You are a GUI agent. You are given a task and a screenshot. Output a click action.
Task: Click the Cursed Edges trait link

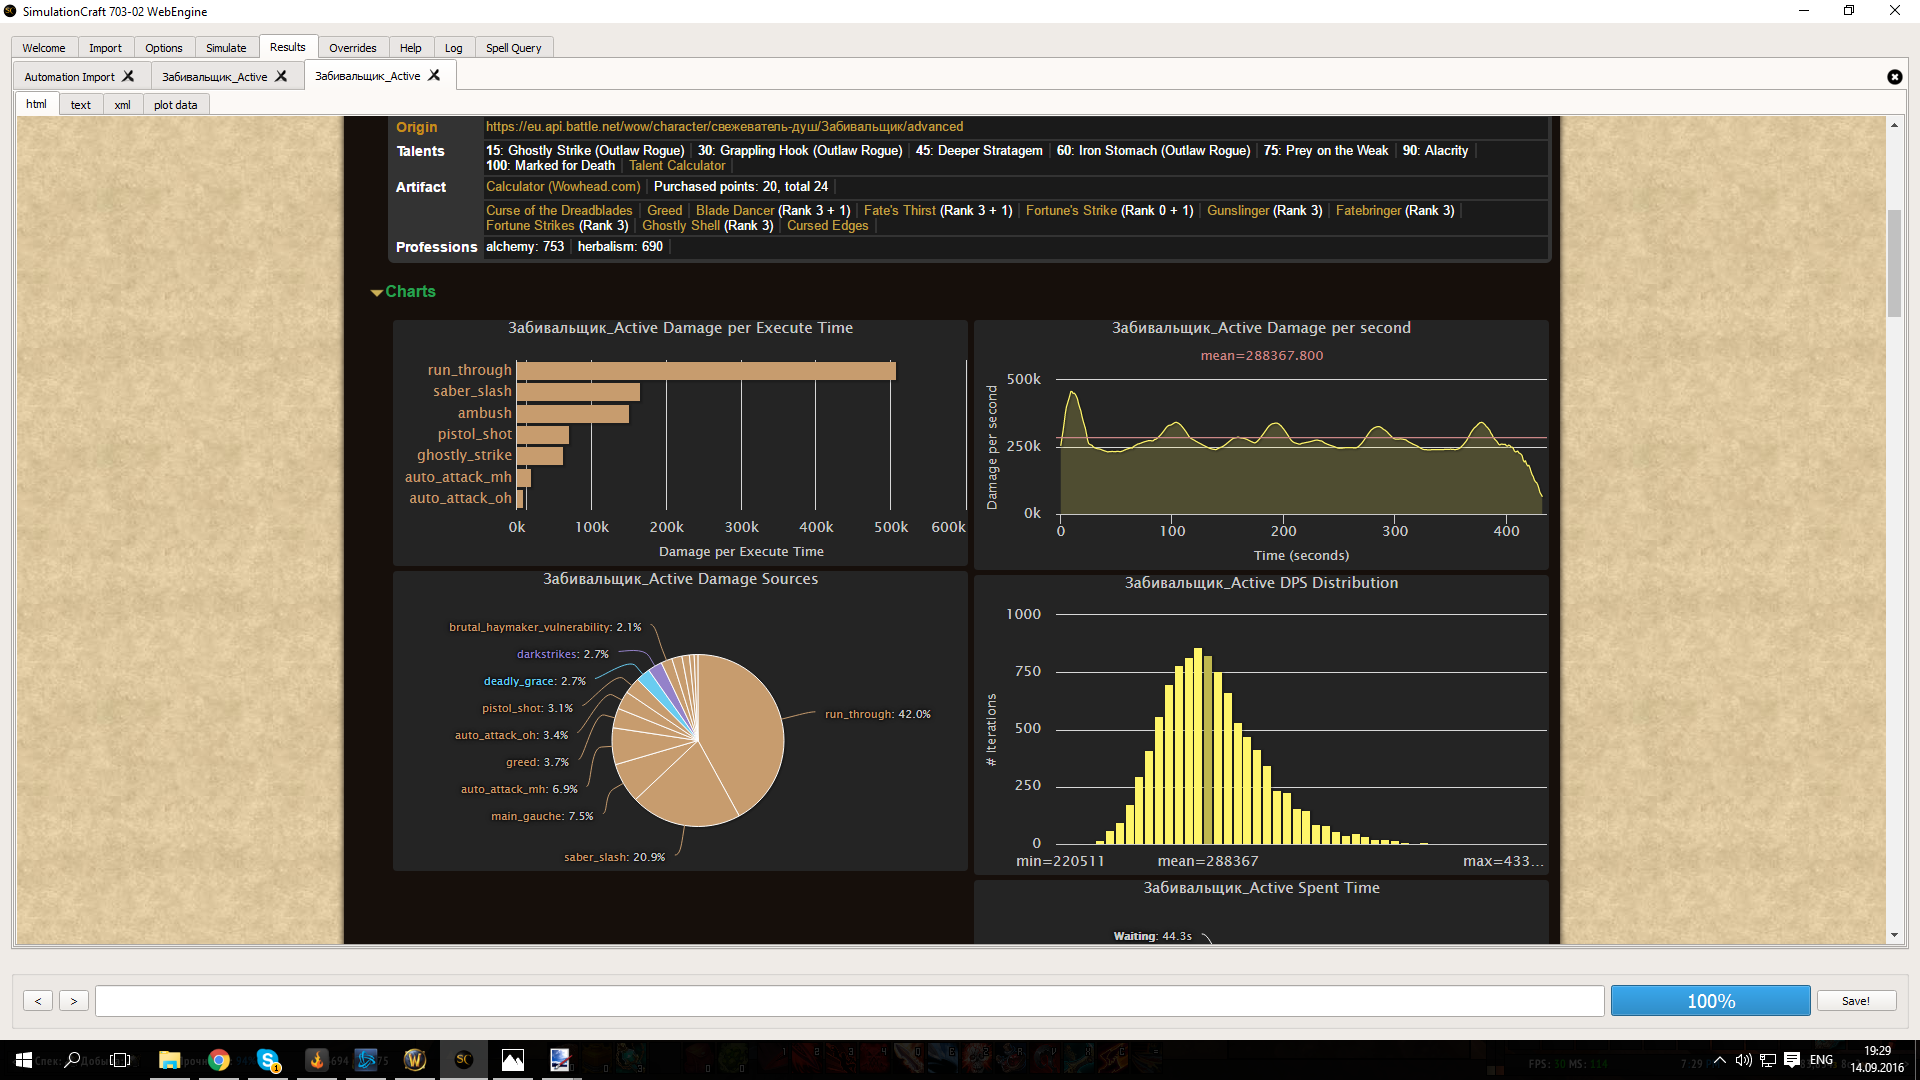(828, 226)
